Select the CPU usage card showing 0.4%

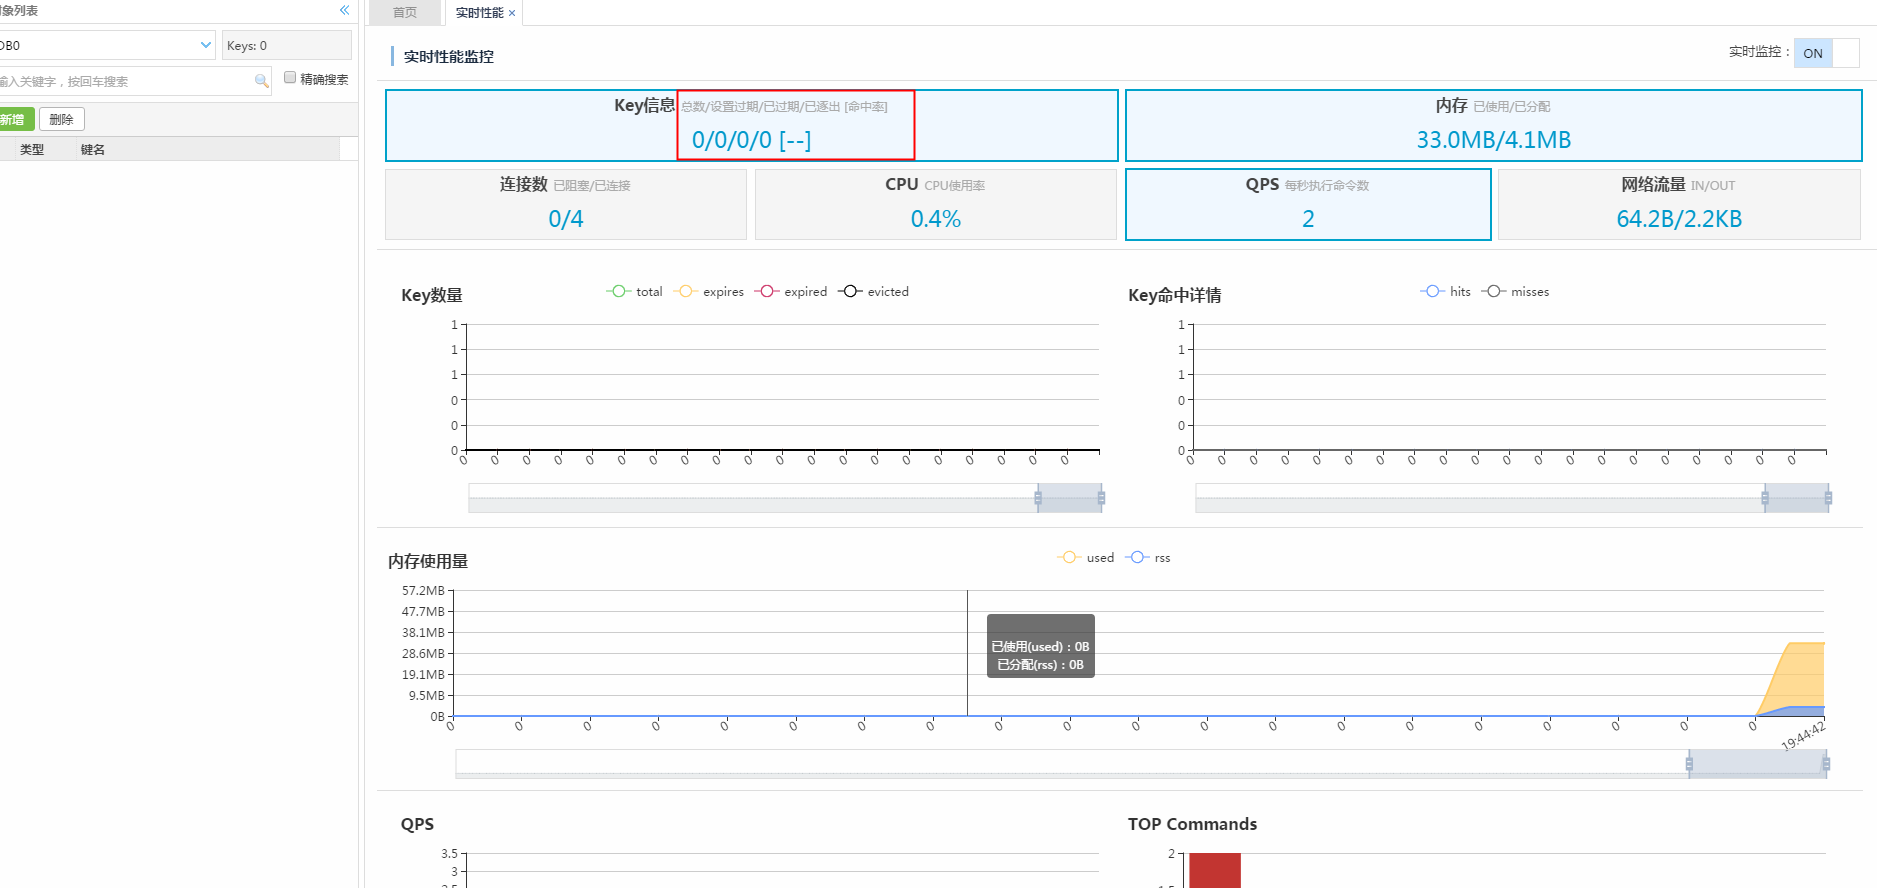pos(936,204)
